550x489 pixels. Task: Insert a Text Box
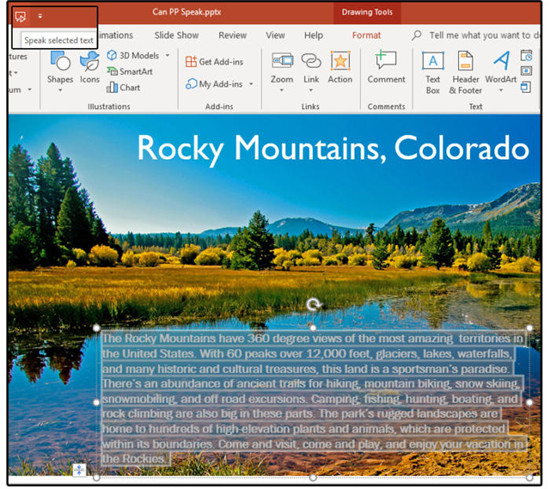coord(433,72)
